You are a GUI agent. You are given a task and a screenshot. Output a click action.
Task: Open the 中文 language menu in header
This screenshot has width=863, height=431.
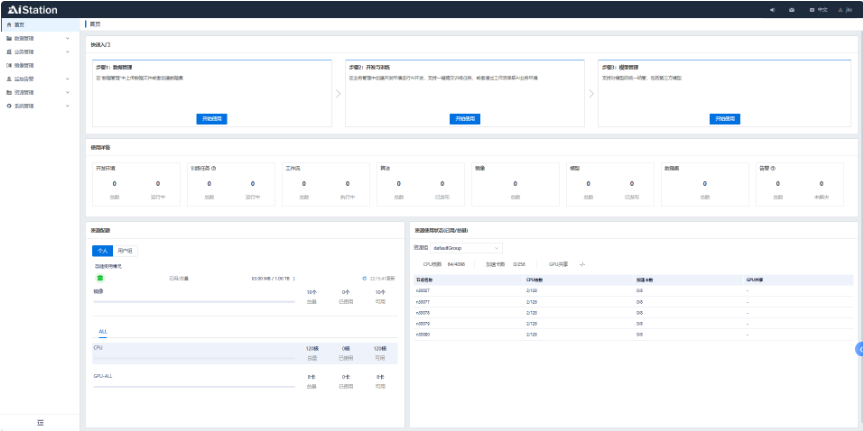click(820, 9)
